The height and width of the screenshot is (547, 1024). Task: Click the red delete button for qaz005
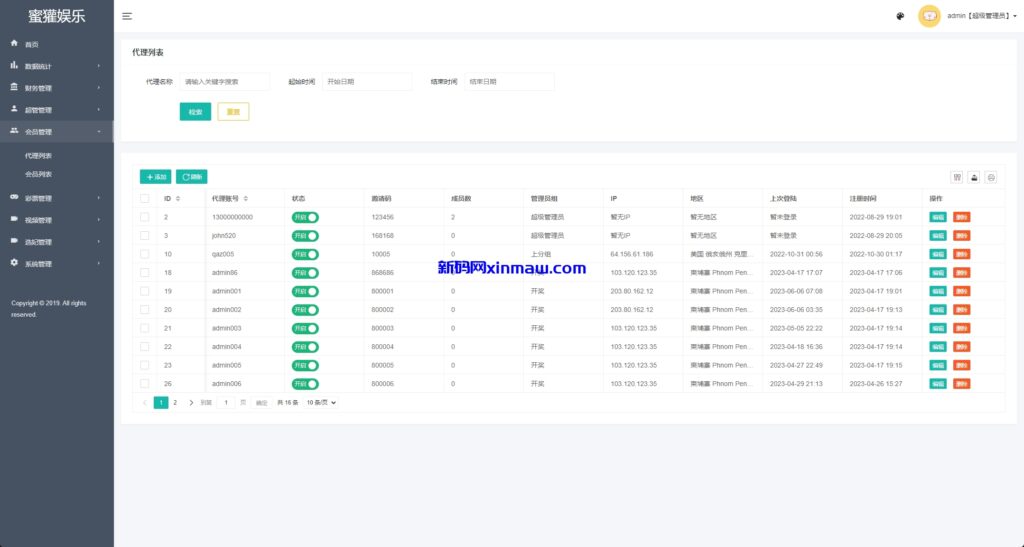pyautogui.click(x=961, y=254)
